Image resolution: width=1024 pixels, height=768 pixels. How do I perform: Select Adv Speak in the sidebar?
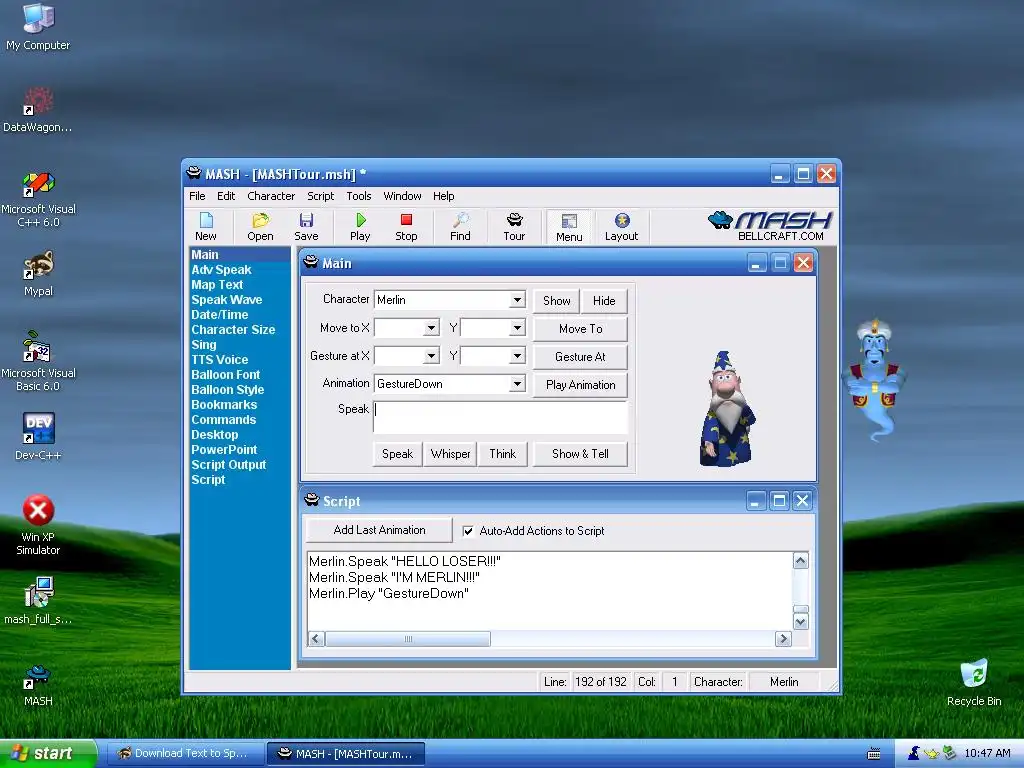coord(221,270)
